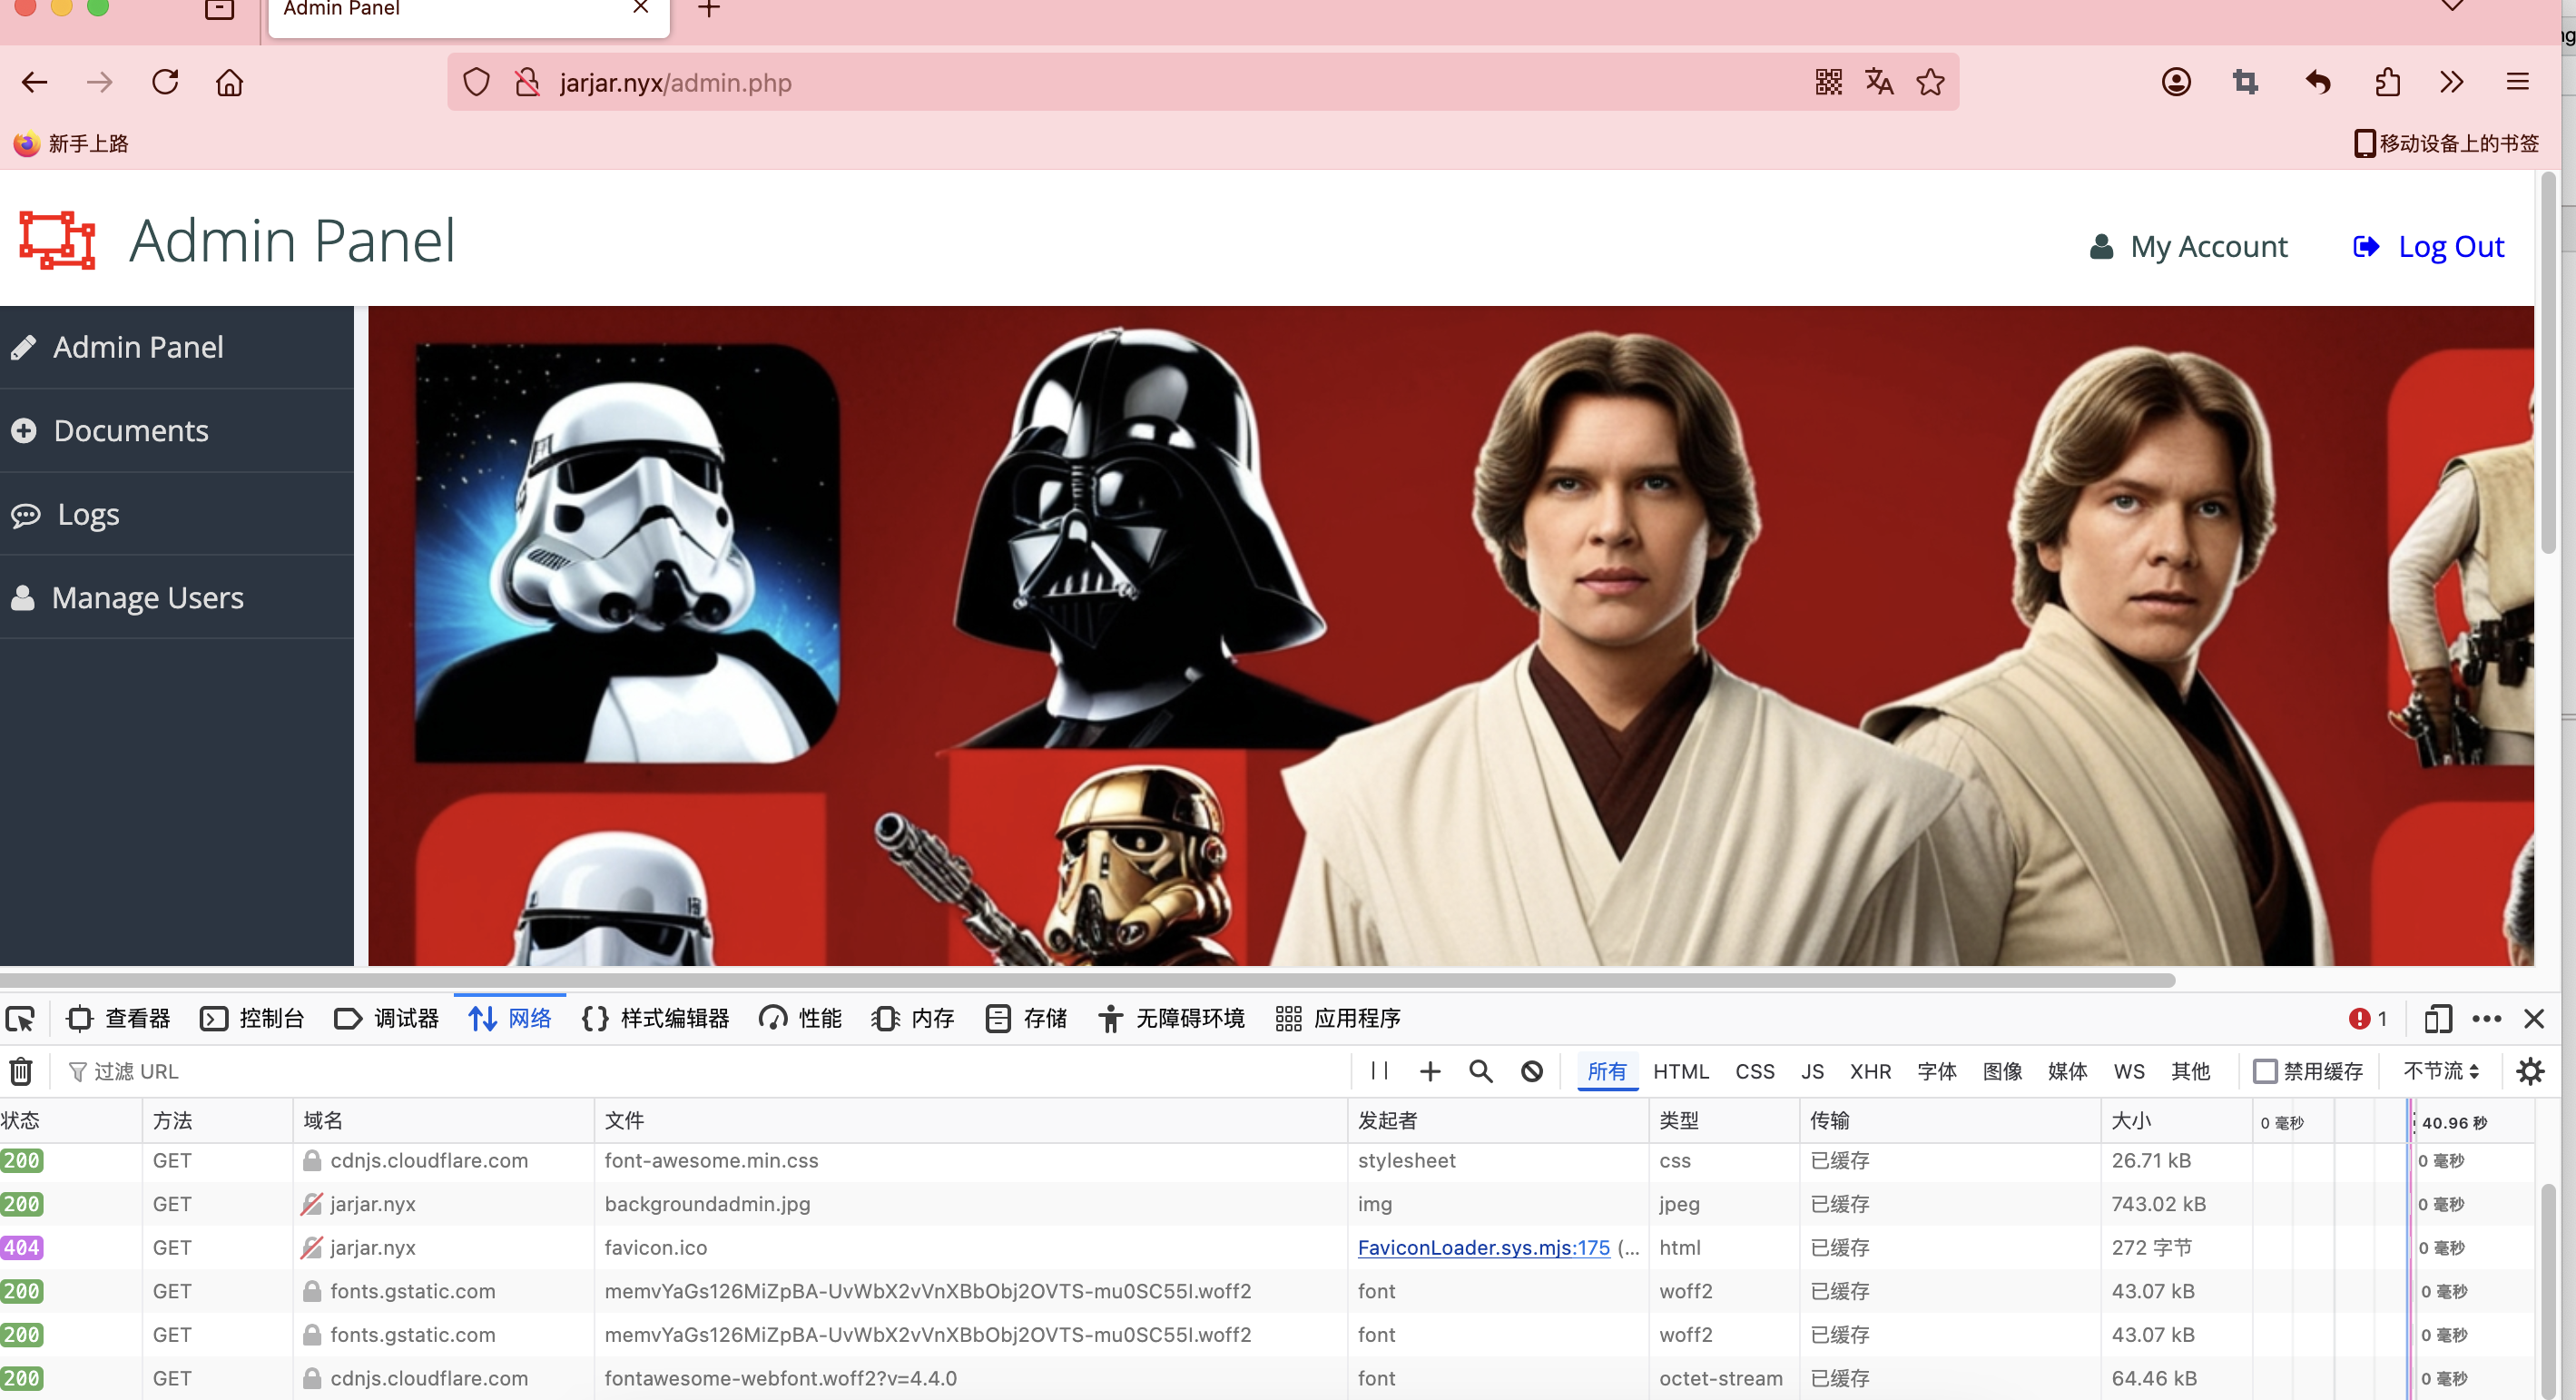Expand more toolbar tools chevron
The image size is (2576, 1400).
(2450, 82)
